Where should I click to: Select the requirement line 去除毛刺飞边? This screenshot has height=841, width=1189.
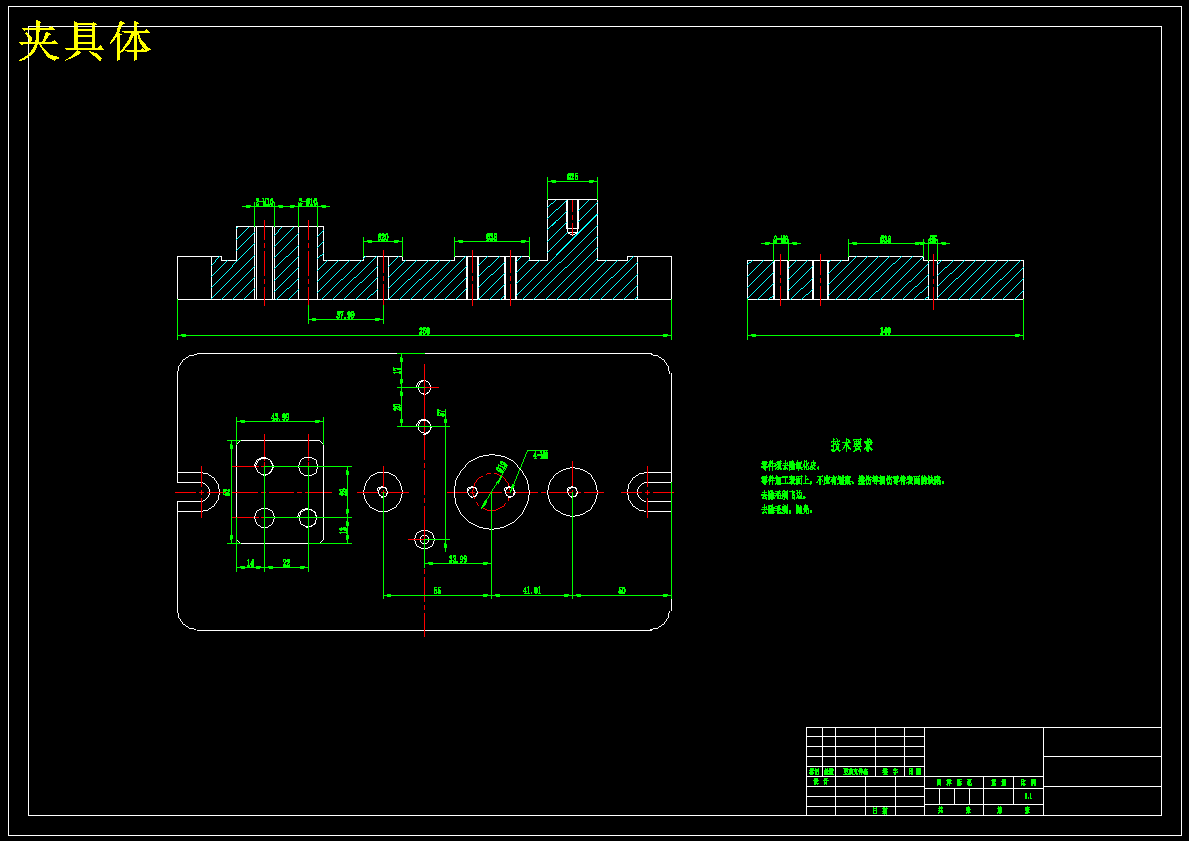tap(784, 494)
